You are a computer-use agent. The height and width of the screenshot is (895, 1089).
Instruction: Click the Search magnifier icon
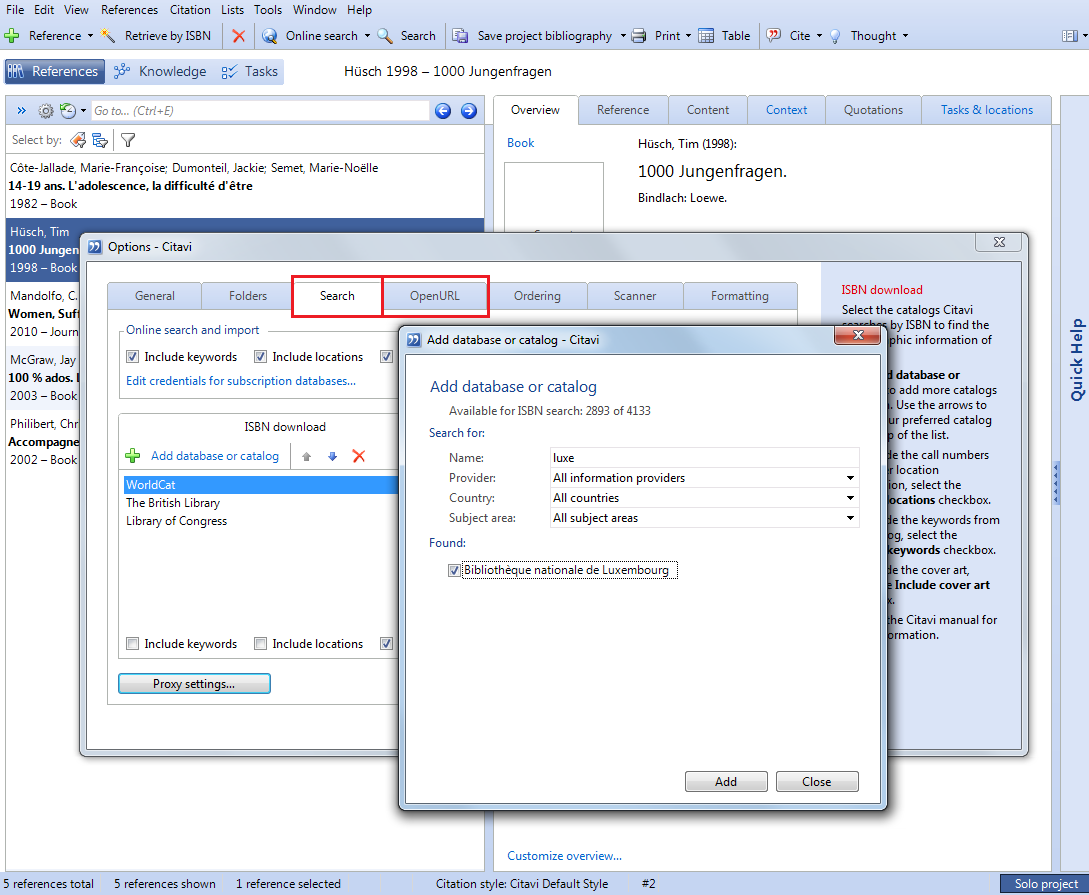385,35
